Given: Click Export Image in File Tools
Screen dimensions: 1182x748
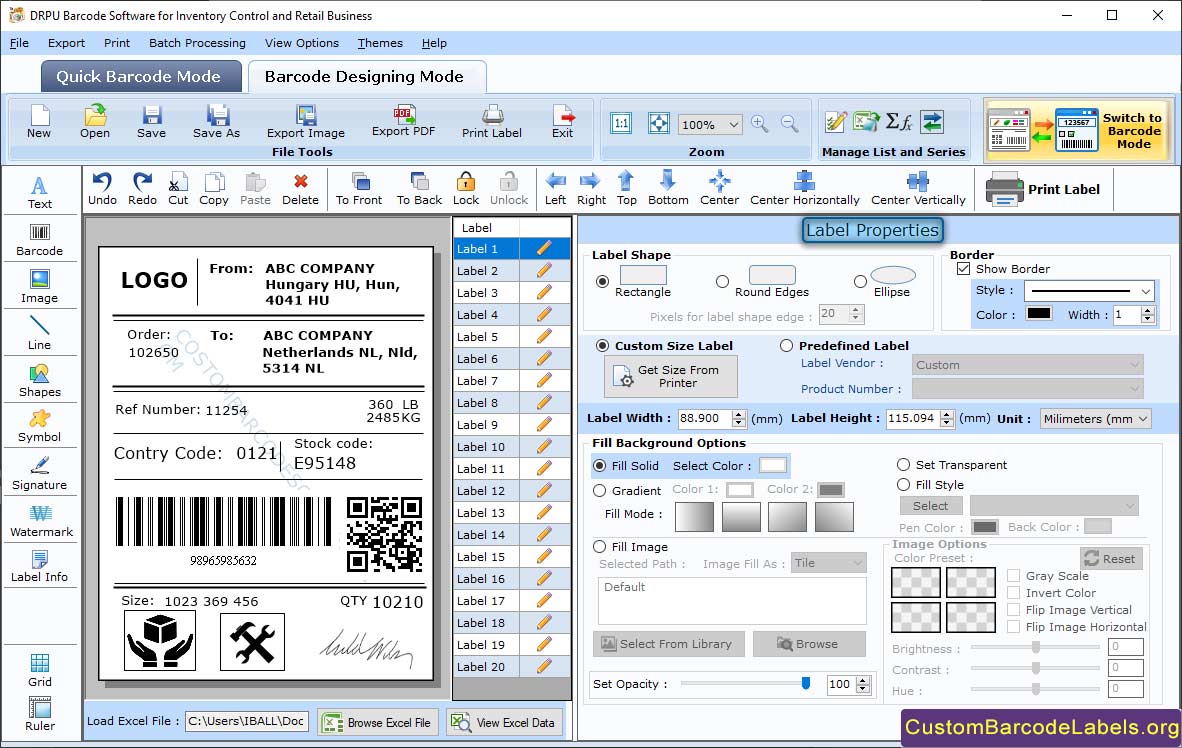Looking at the screenshot, I should click(305, 121).
